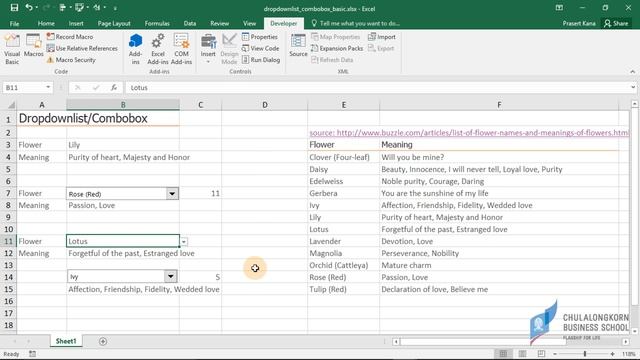
Task: Switch to the View tab
Action: click(x=249, y=23)
